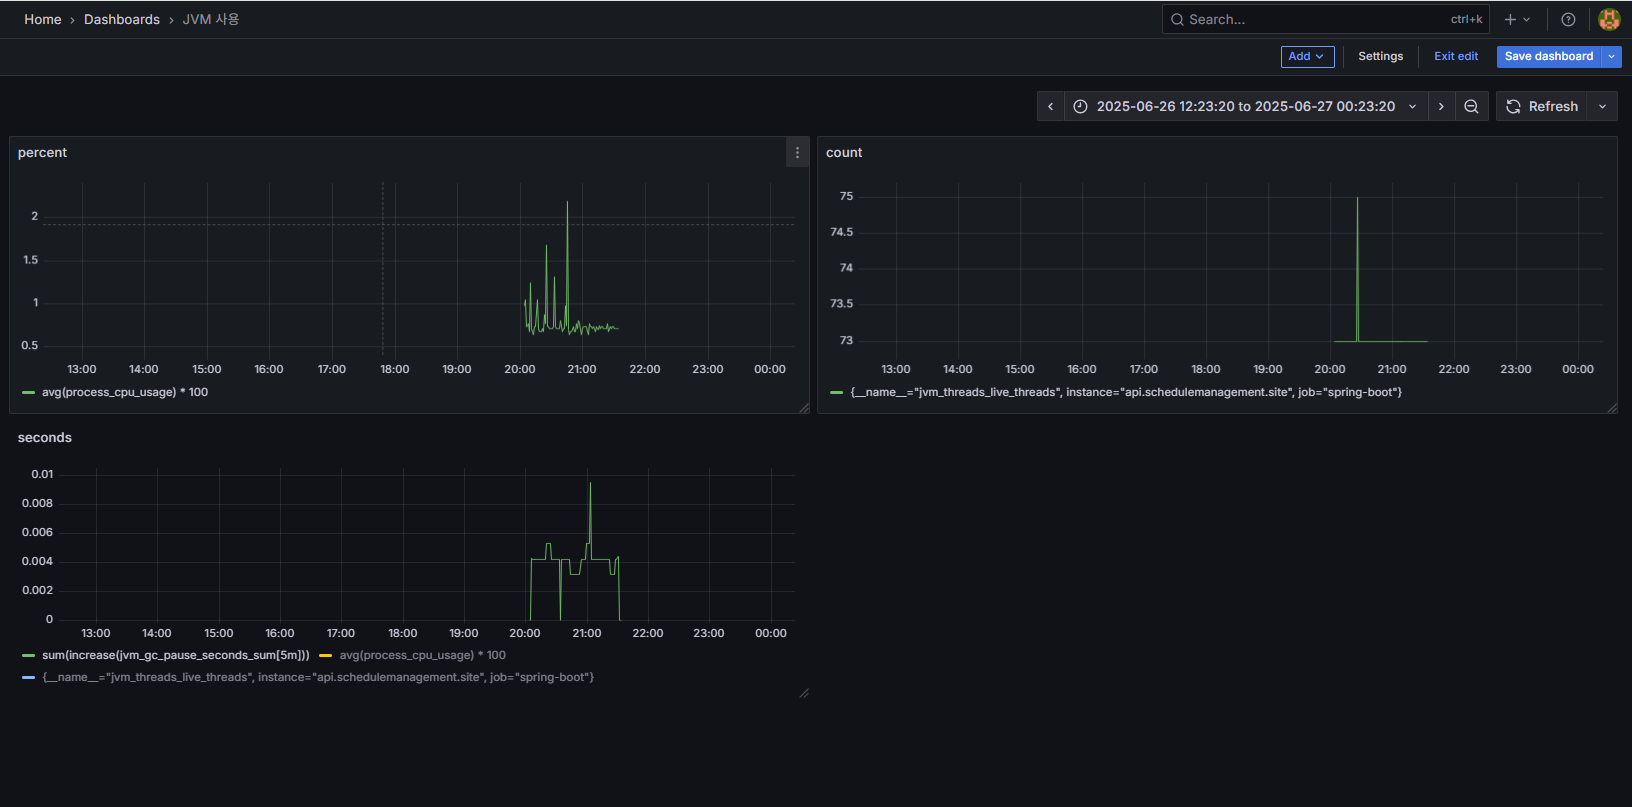The height and width of the screenshot is (807, 1632).
Task: Shift time range forward with right arrow
Action: click(1441, 106)
